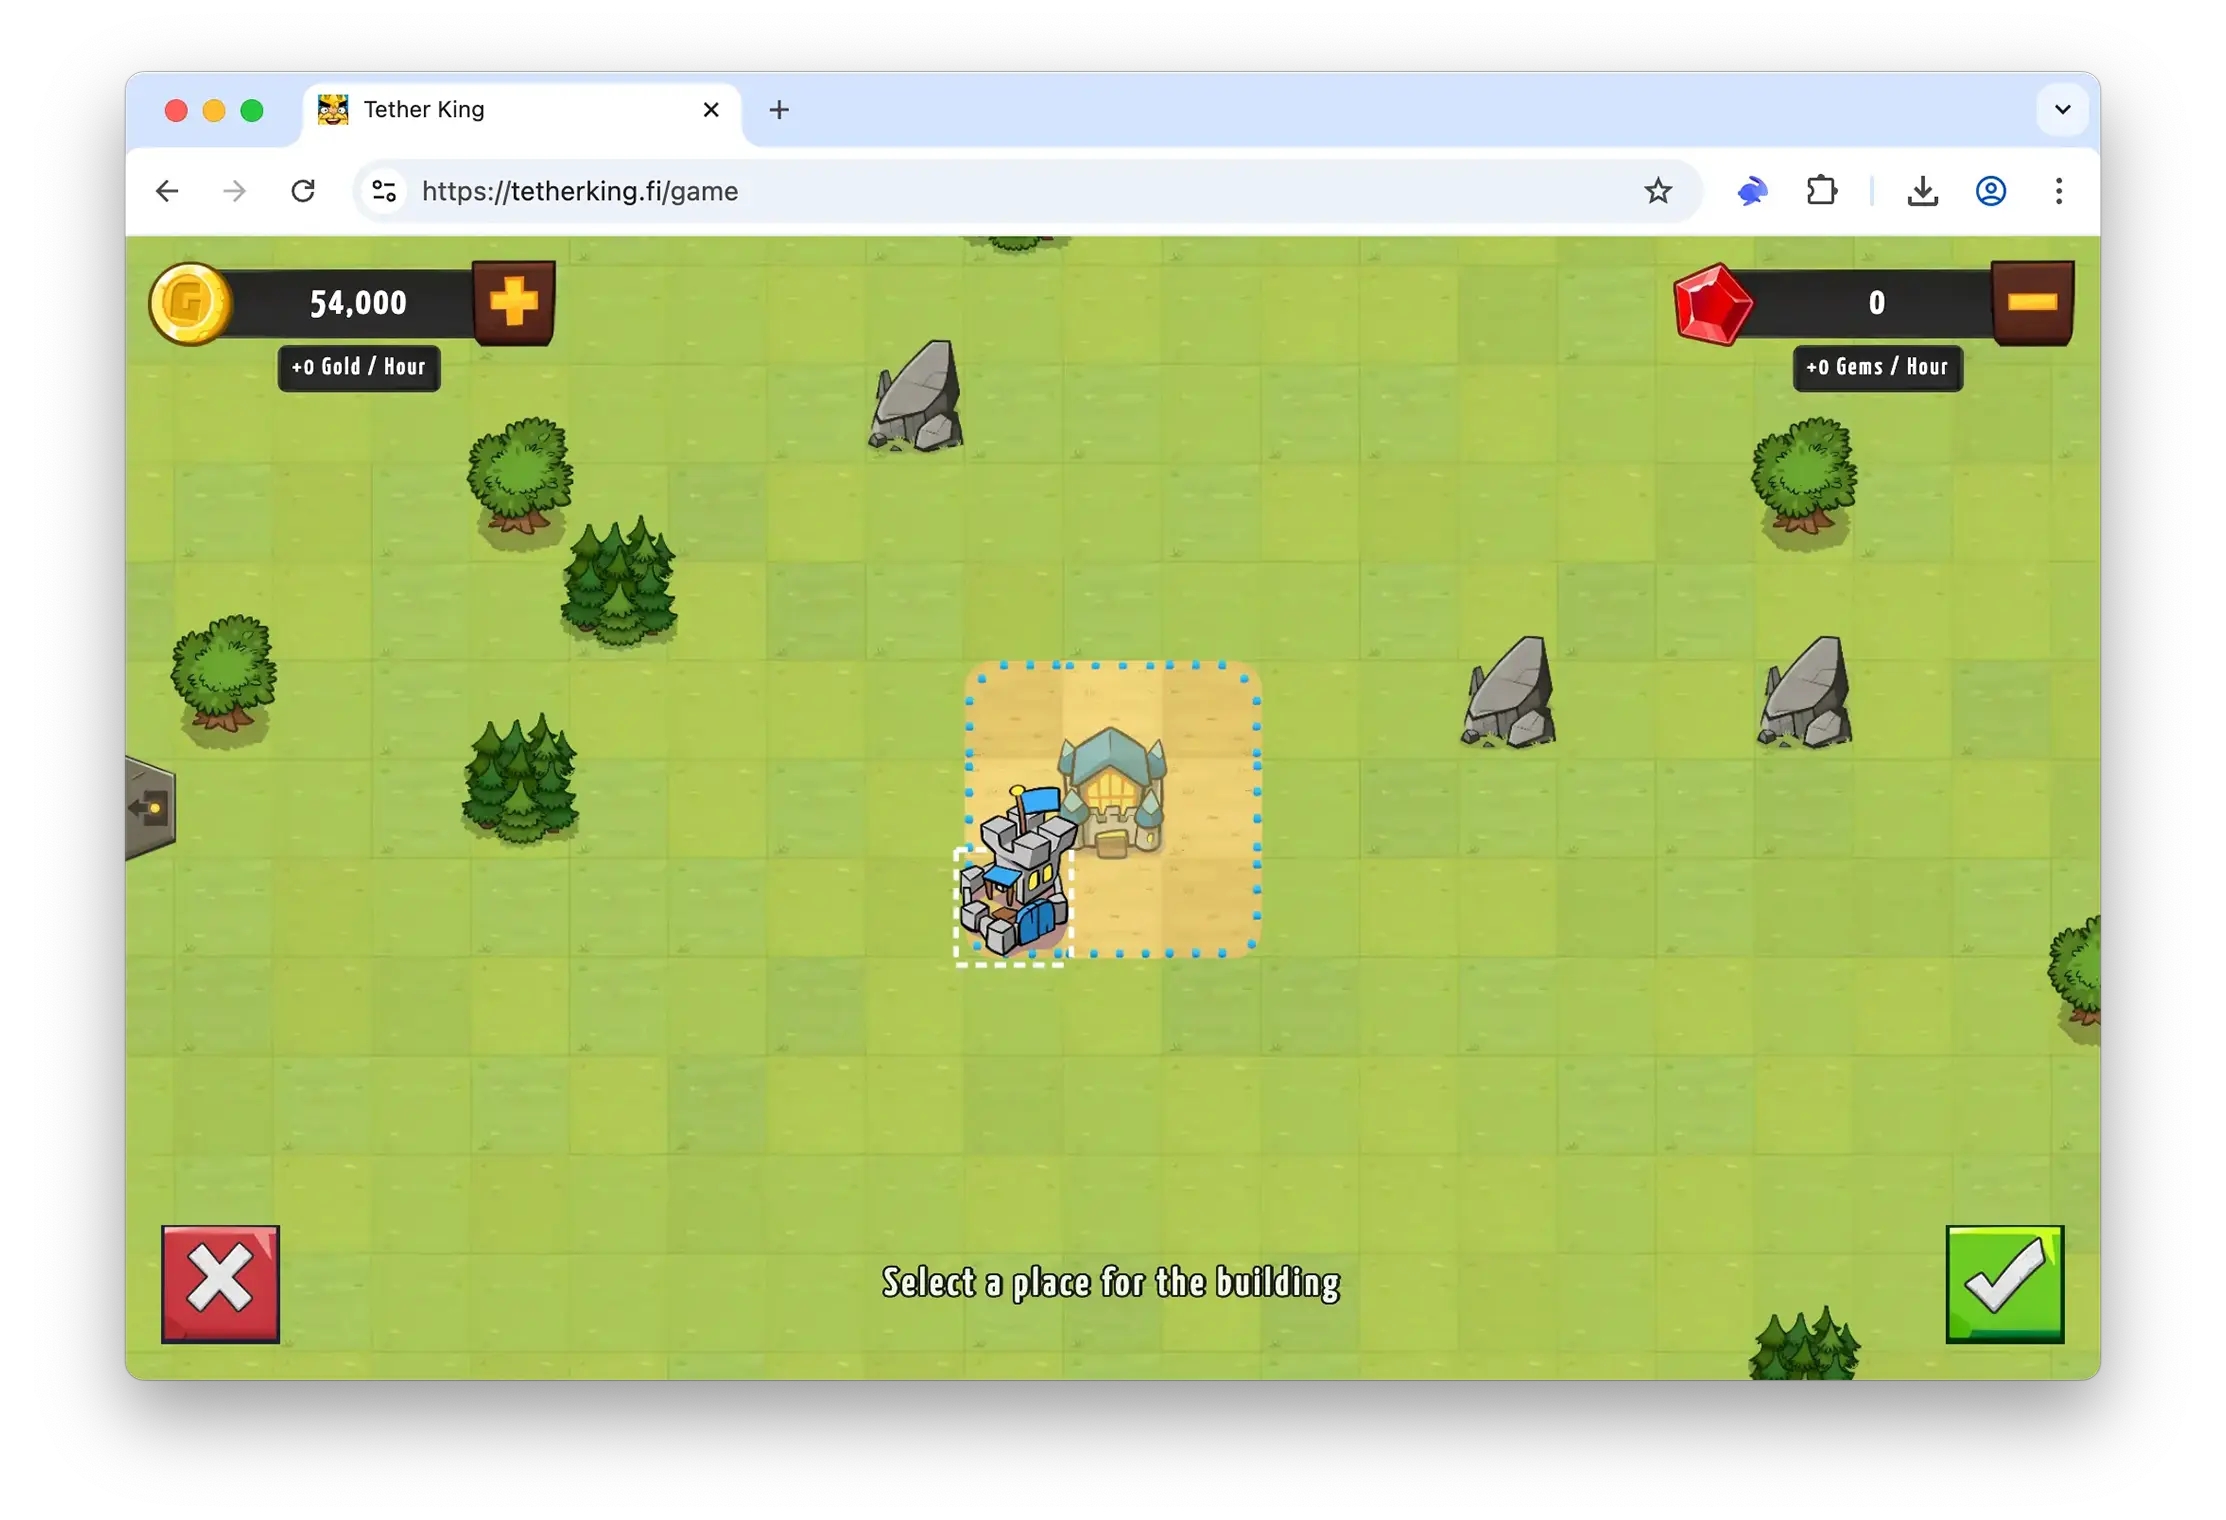Click the orange plus to add gold
2226x1520 pixels.
pyautogui.click(x=514, y=302)
